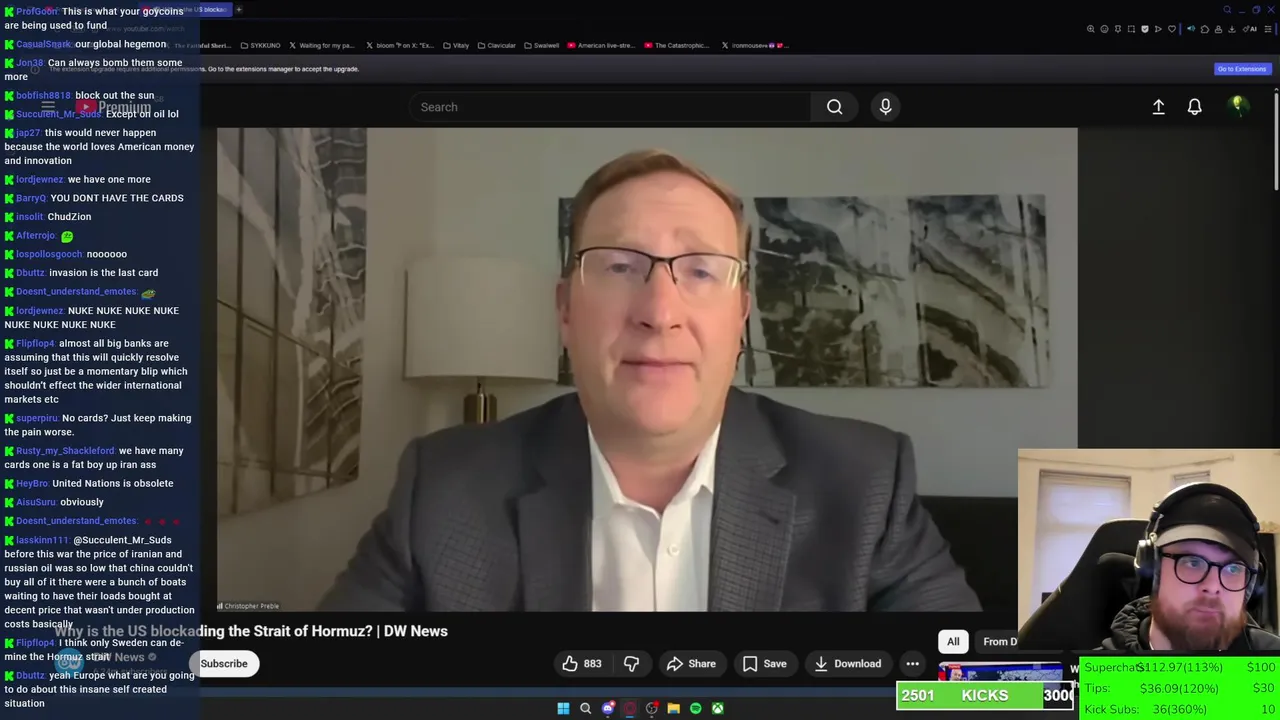
Task: Open The Catastrophic... bookmark
Action: coord(678,45)
